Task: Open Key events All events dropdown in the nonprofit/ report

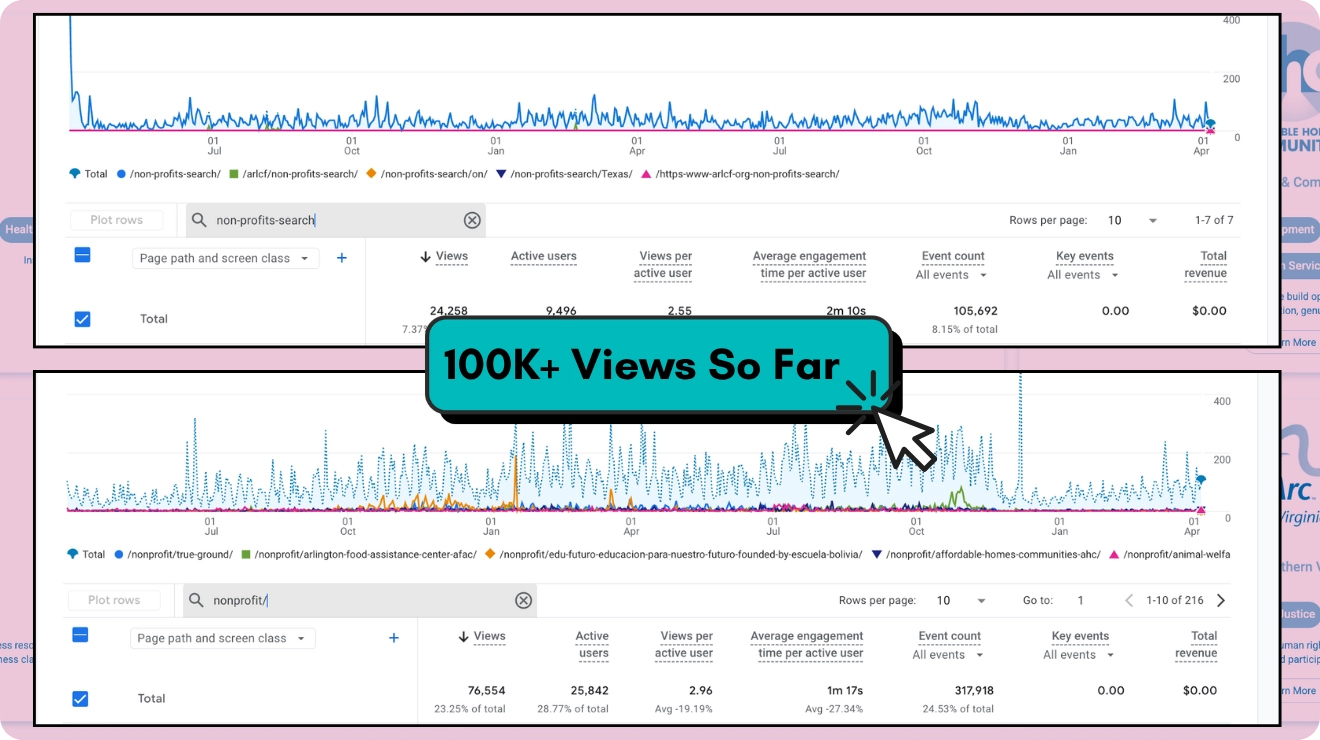Action: pos(1079,655)
